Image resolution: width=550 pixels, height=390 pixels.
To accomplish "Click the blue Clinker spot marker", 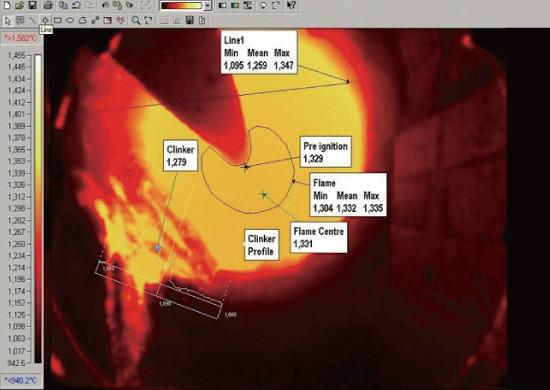I will pos(157,248).
